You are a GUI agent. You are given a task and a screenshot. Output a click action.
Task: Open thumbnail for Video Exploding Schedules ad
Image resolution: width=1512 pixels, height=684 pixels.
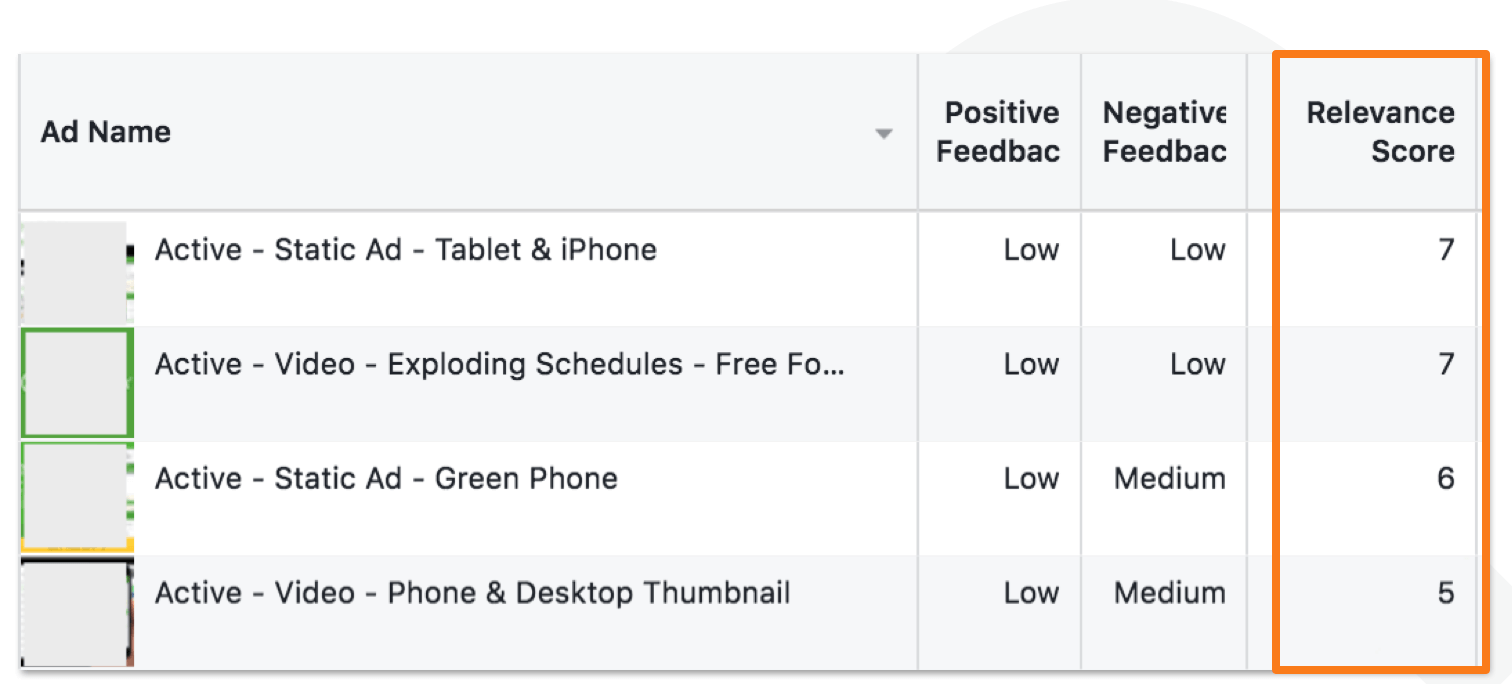[77, 383]
